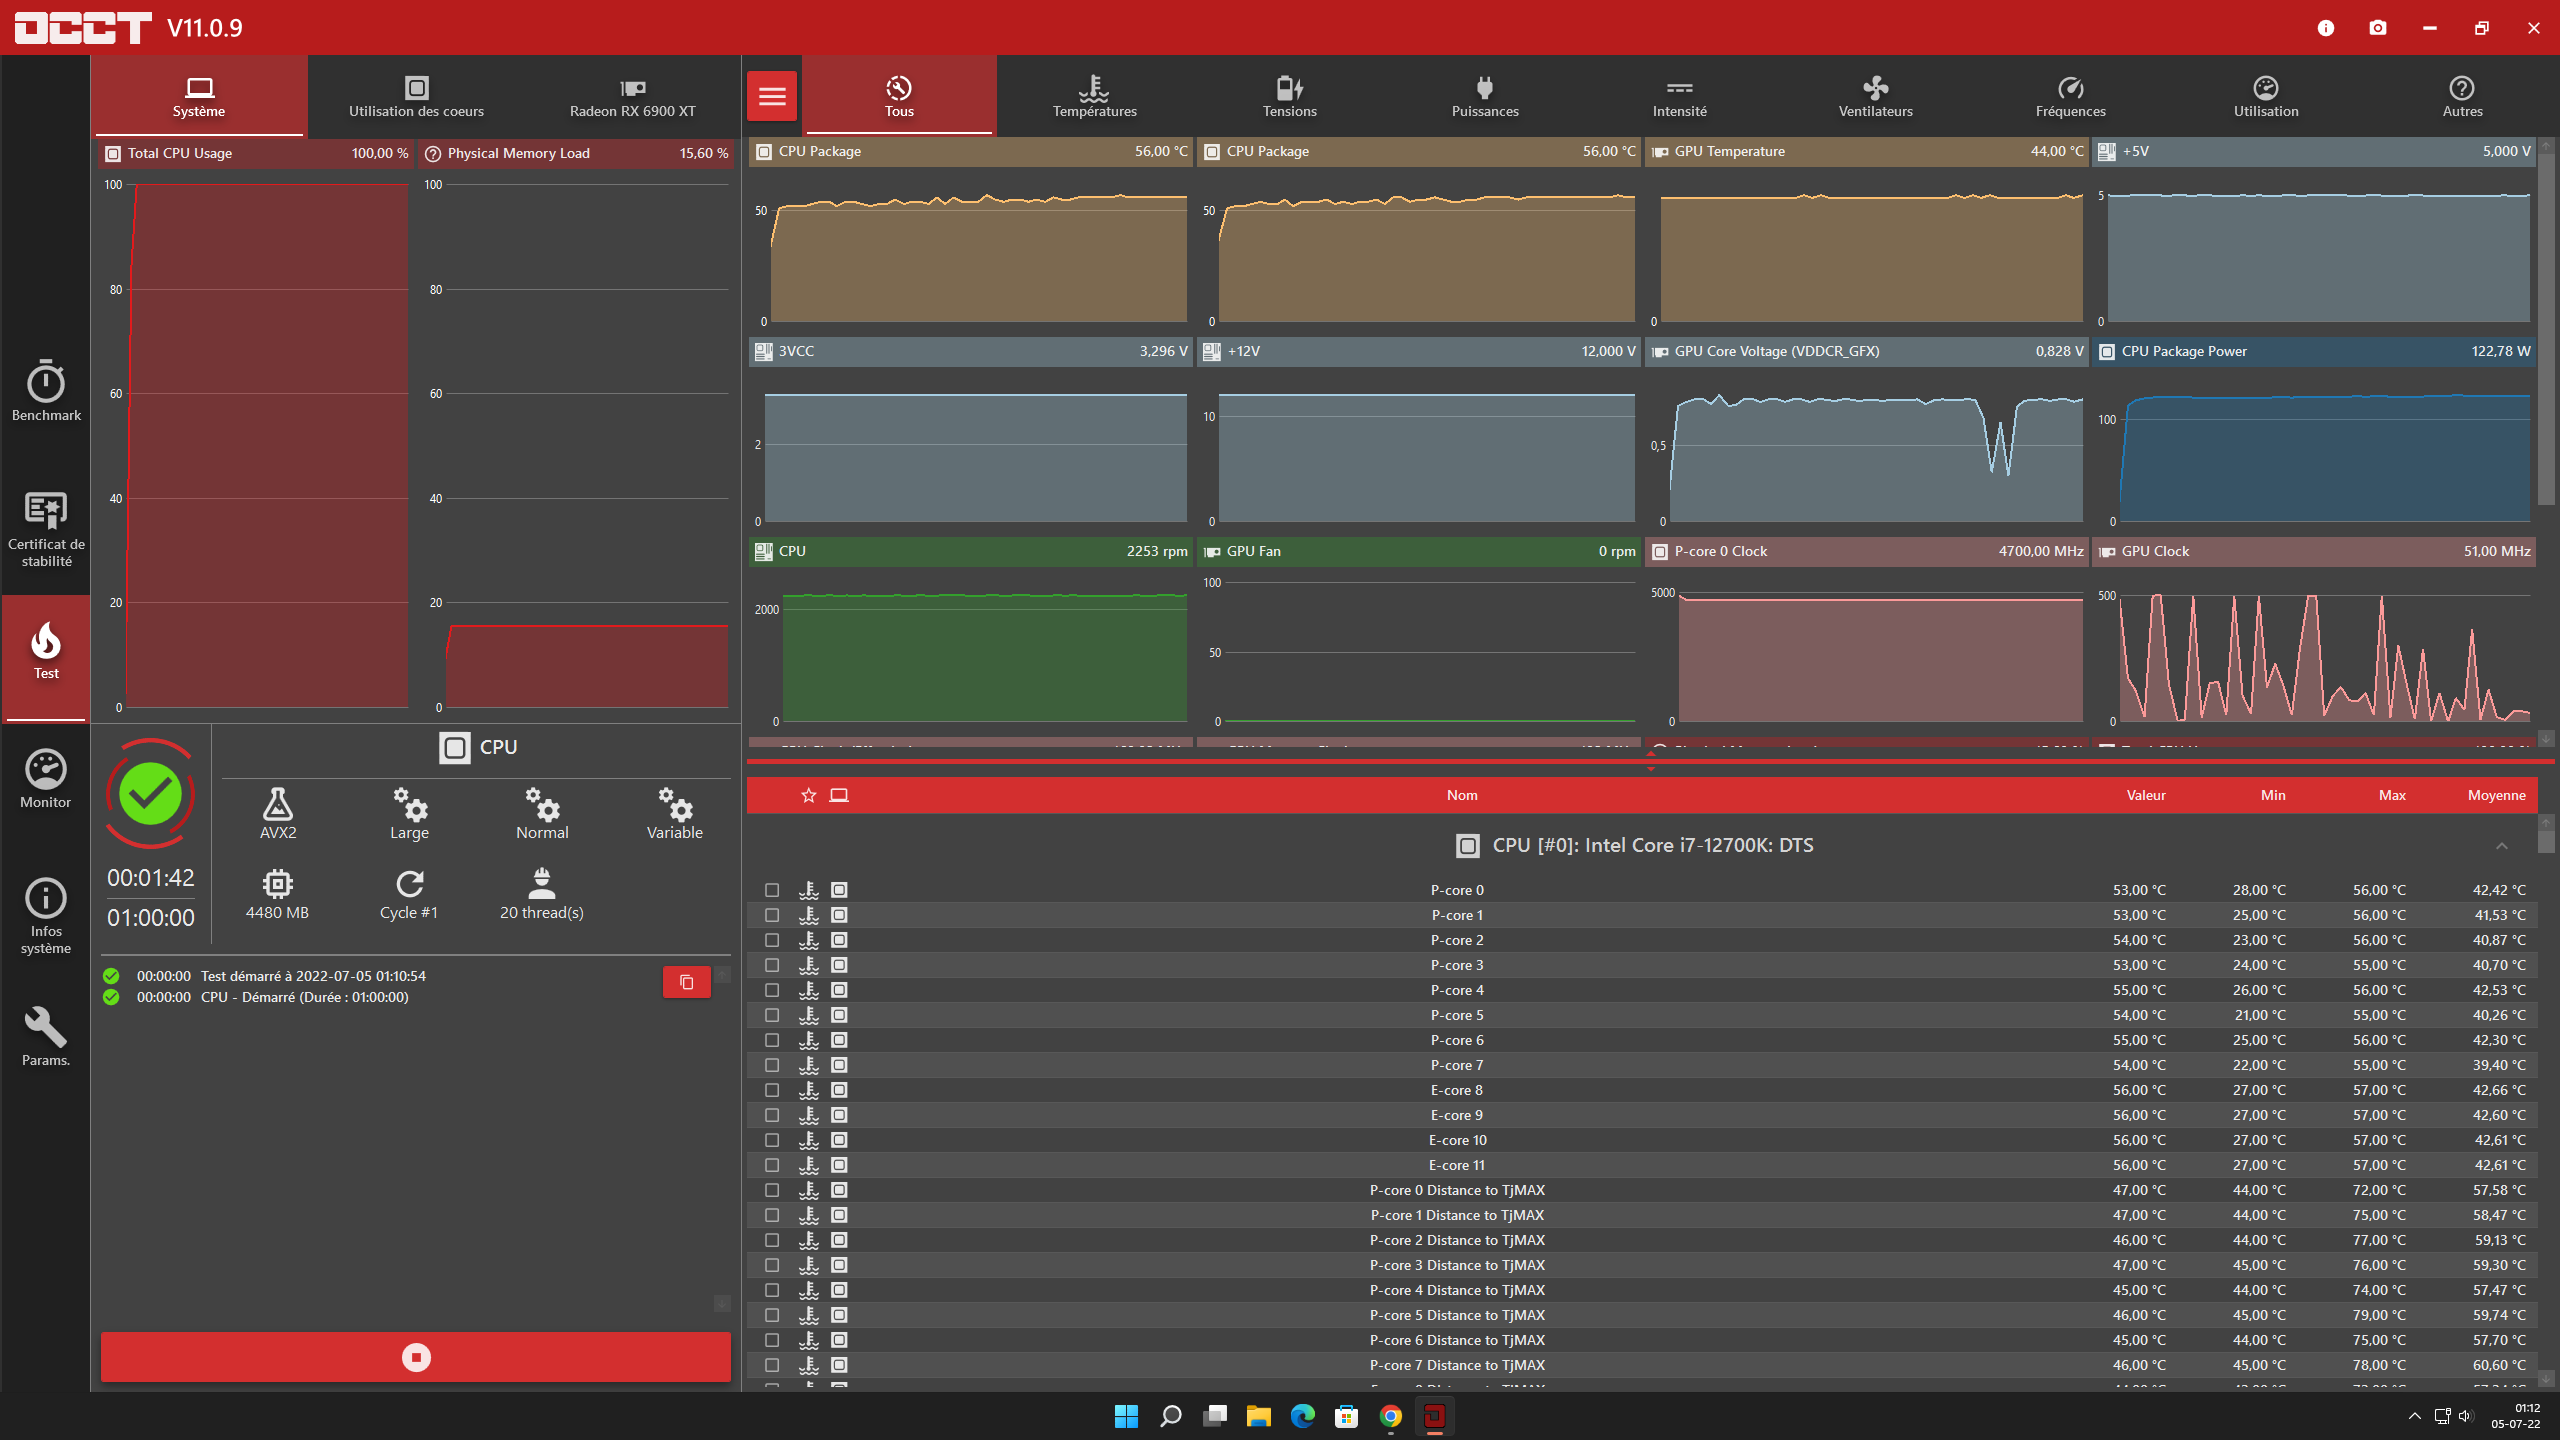Check the P-core 0 row checkbox

click(772, 890)
